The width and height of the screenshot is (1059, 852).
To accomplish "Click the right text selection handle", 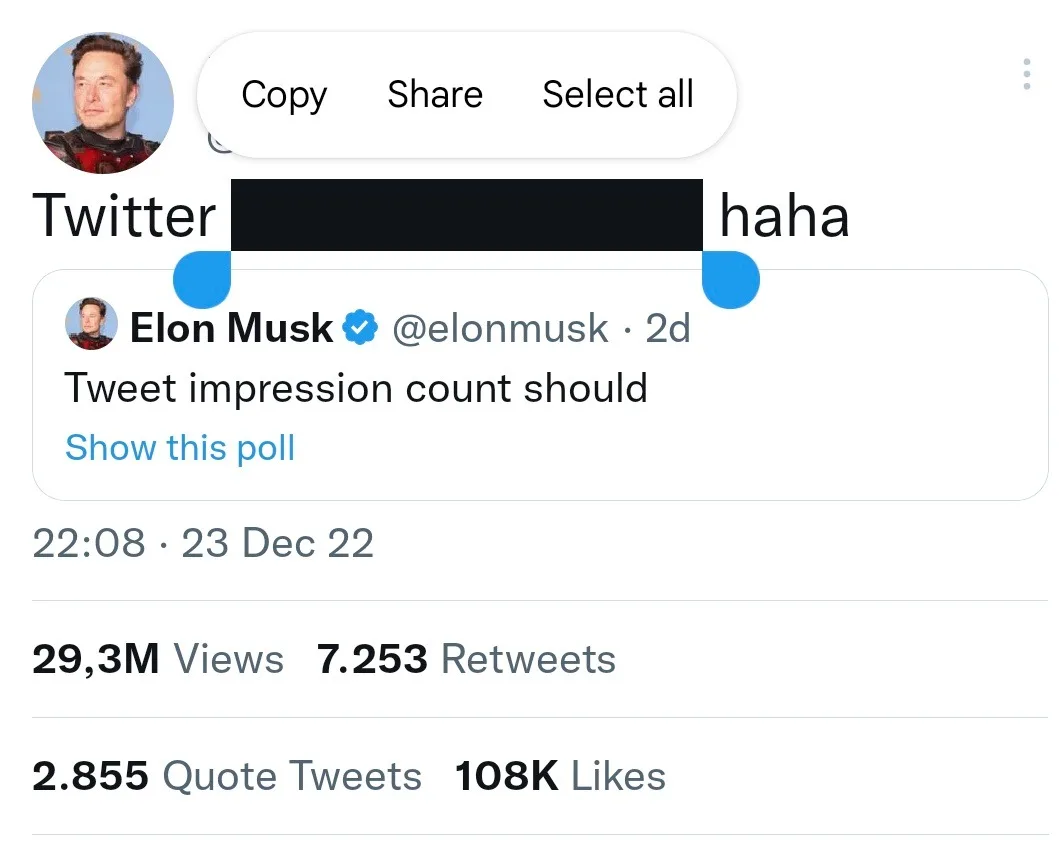I will point(731,279).
